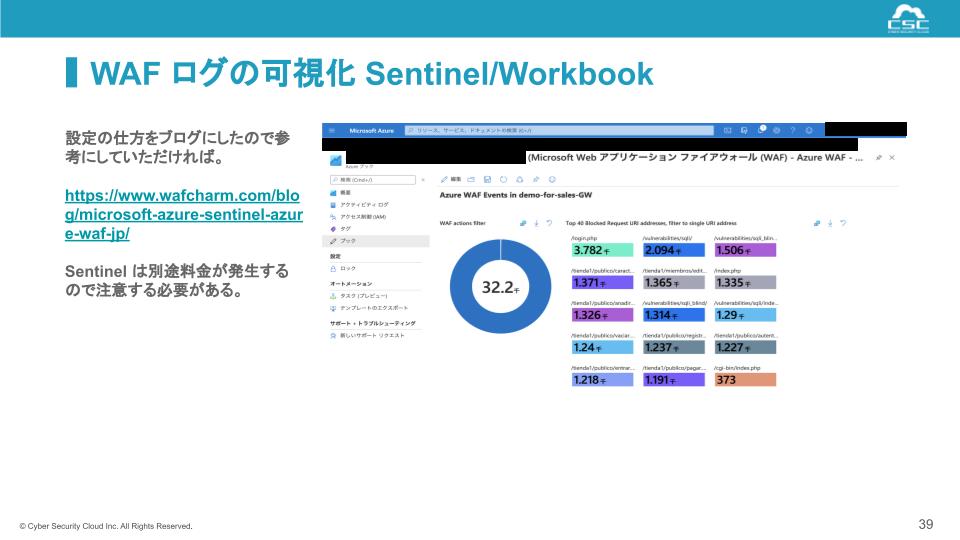Select the 1.371千 tile

coord(602,282)
